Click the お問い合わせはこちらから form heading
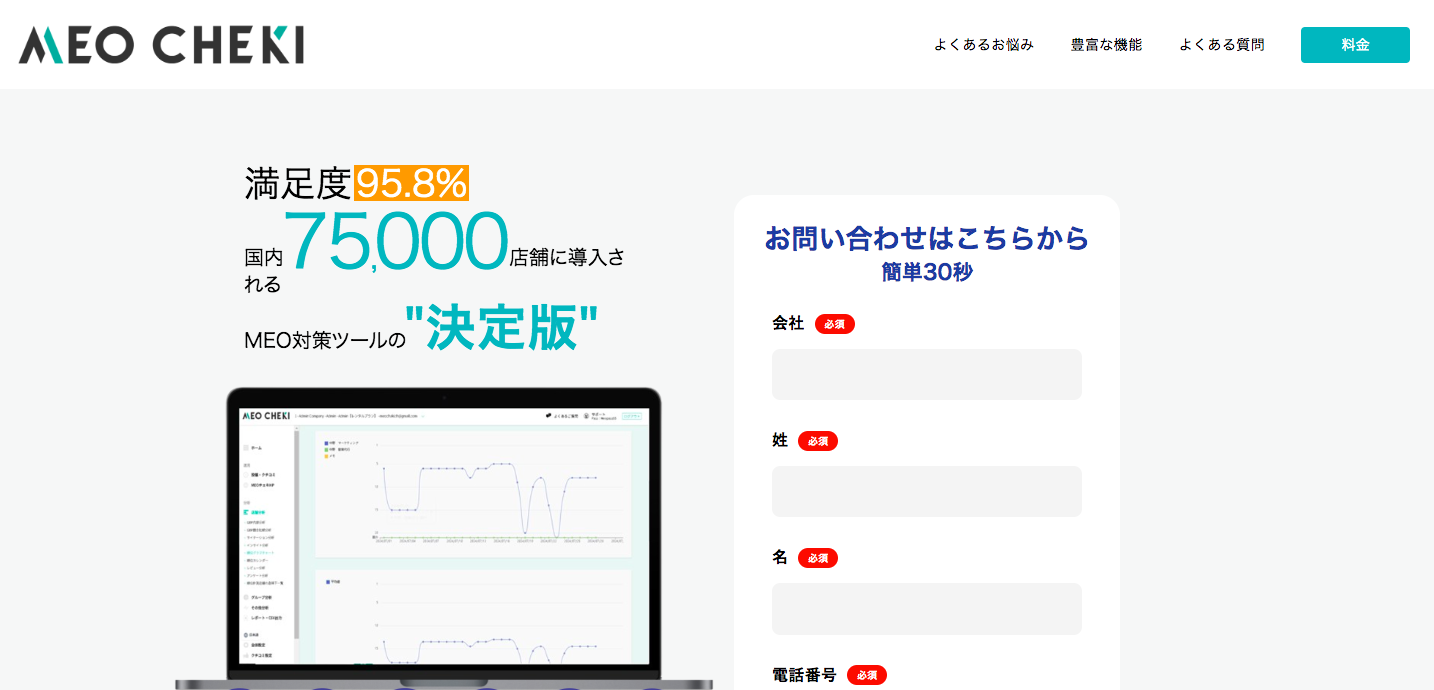This screenshot has height=690, width=1434. [x=927, y=239]
